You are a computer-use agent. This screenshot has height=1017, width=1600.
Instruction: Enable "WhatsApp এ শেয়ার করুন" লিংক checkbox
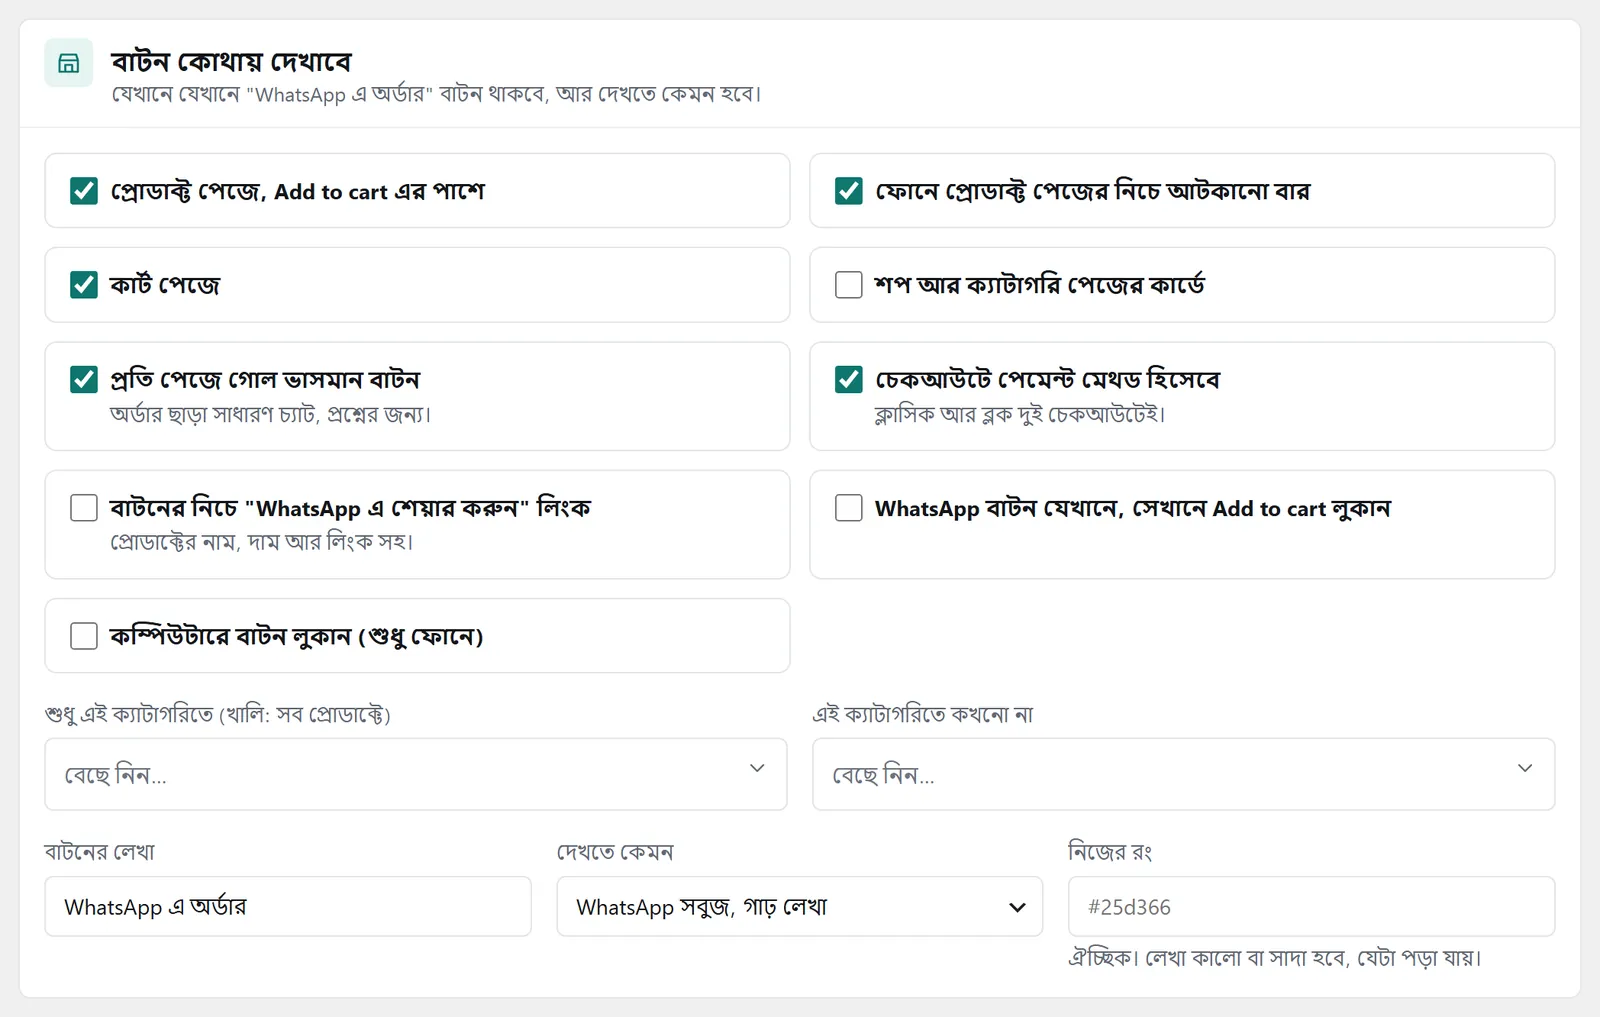[x=84, y=508]
